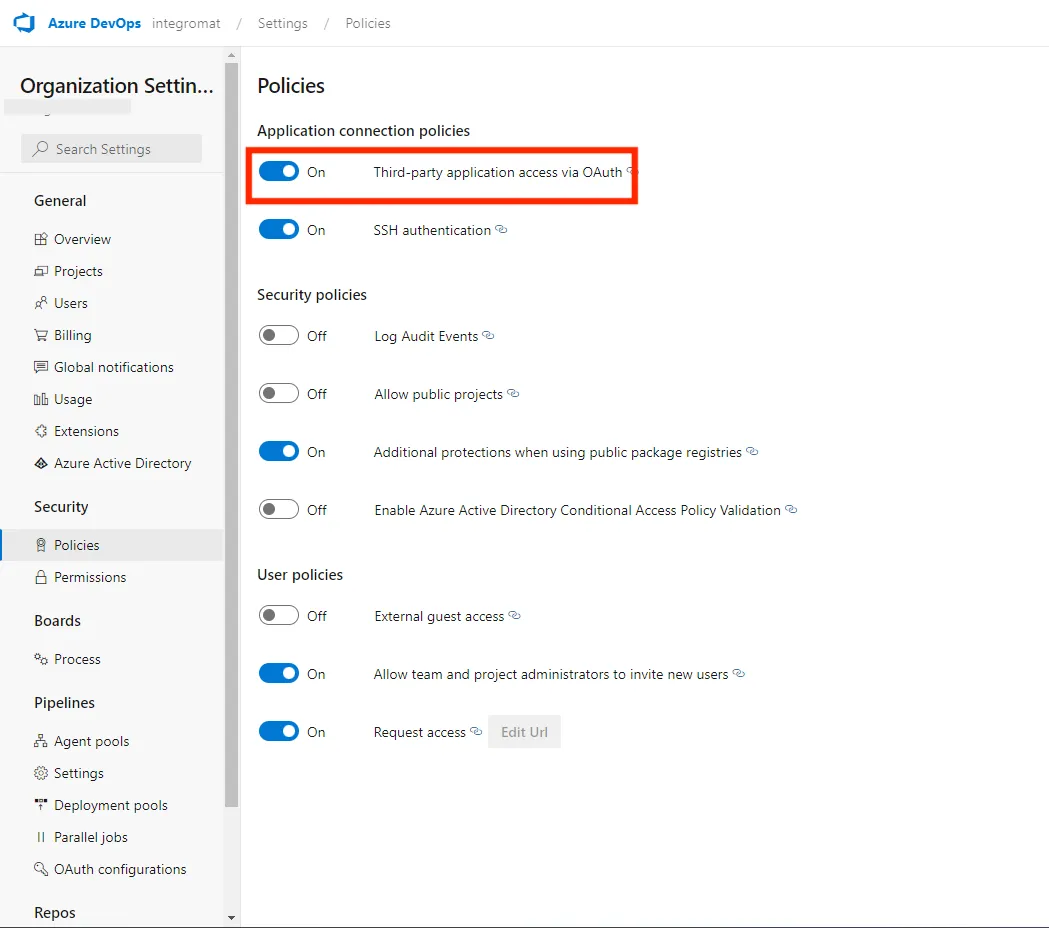
Task: Click the Billing cart icon
Action: 41,335
